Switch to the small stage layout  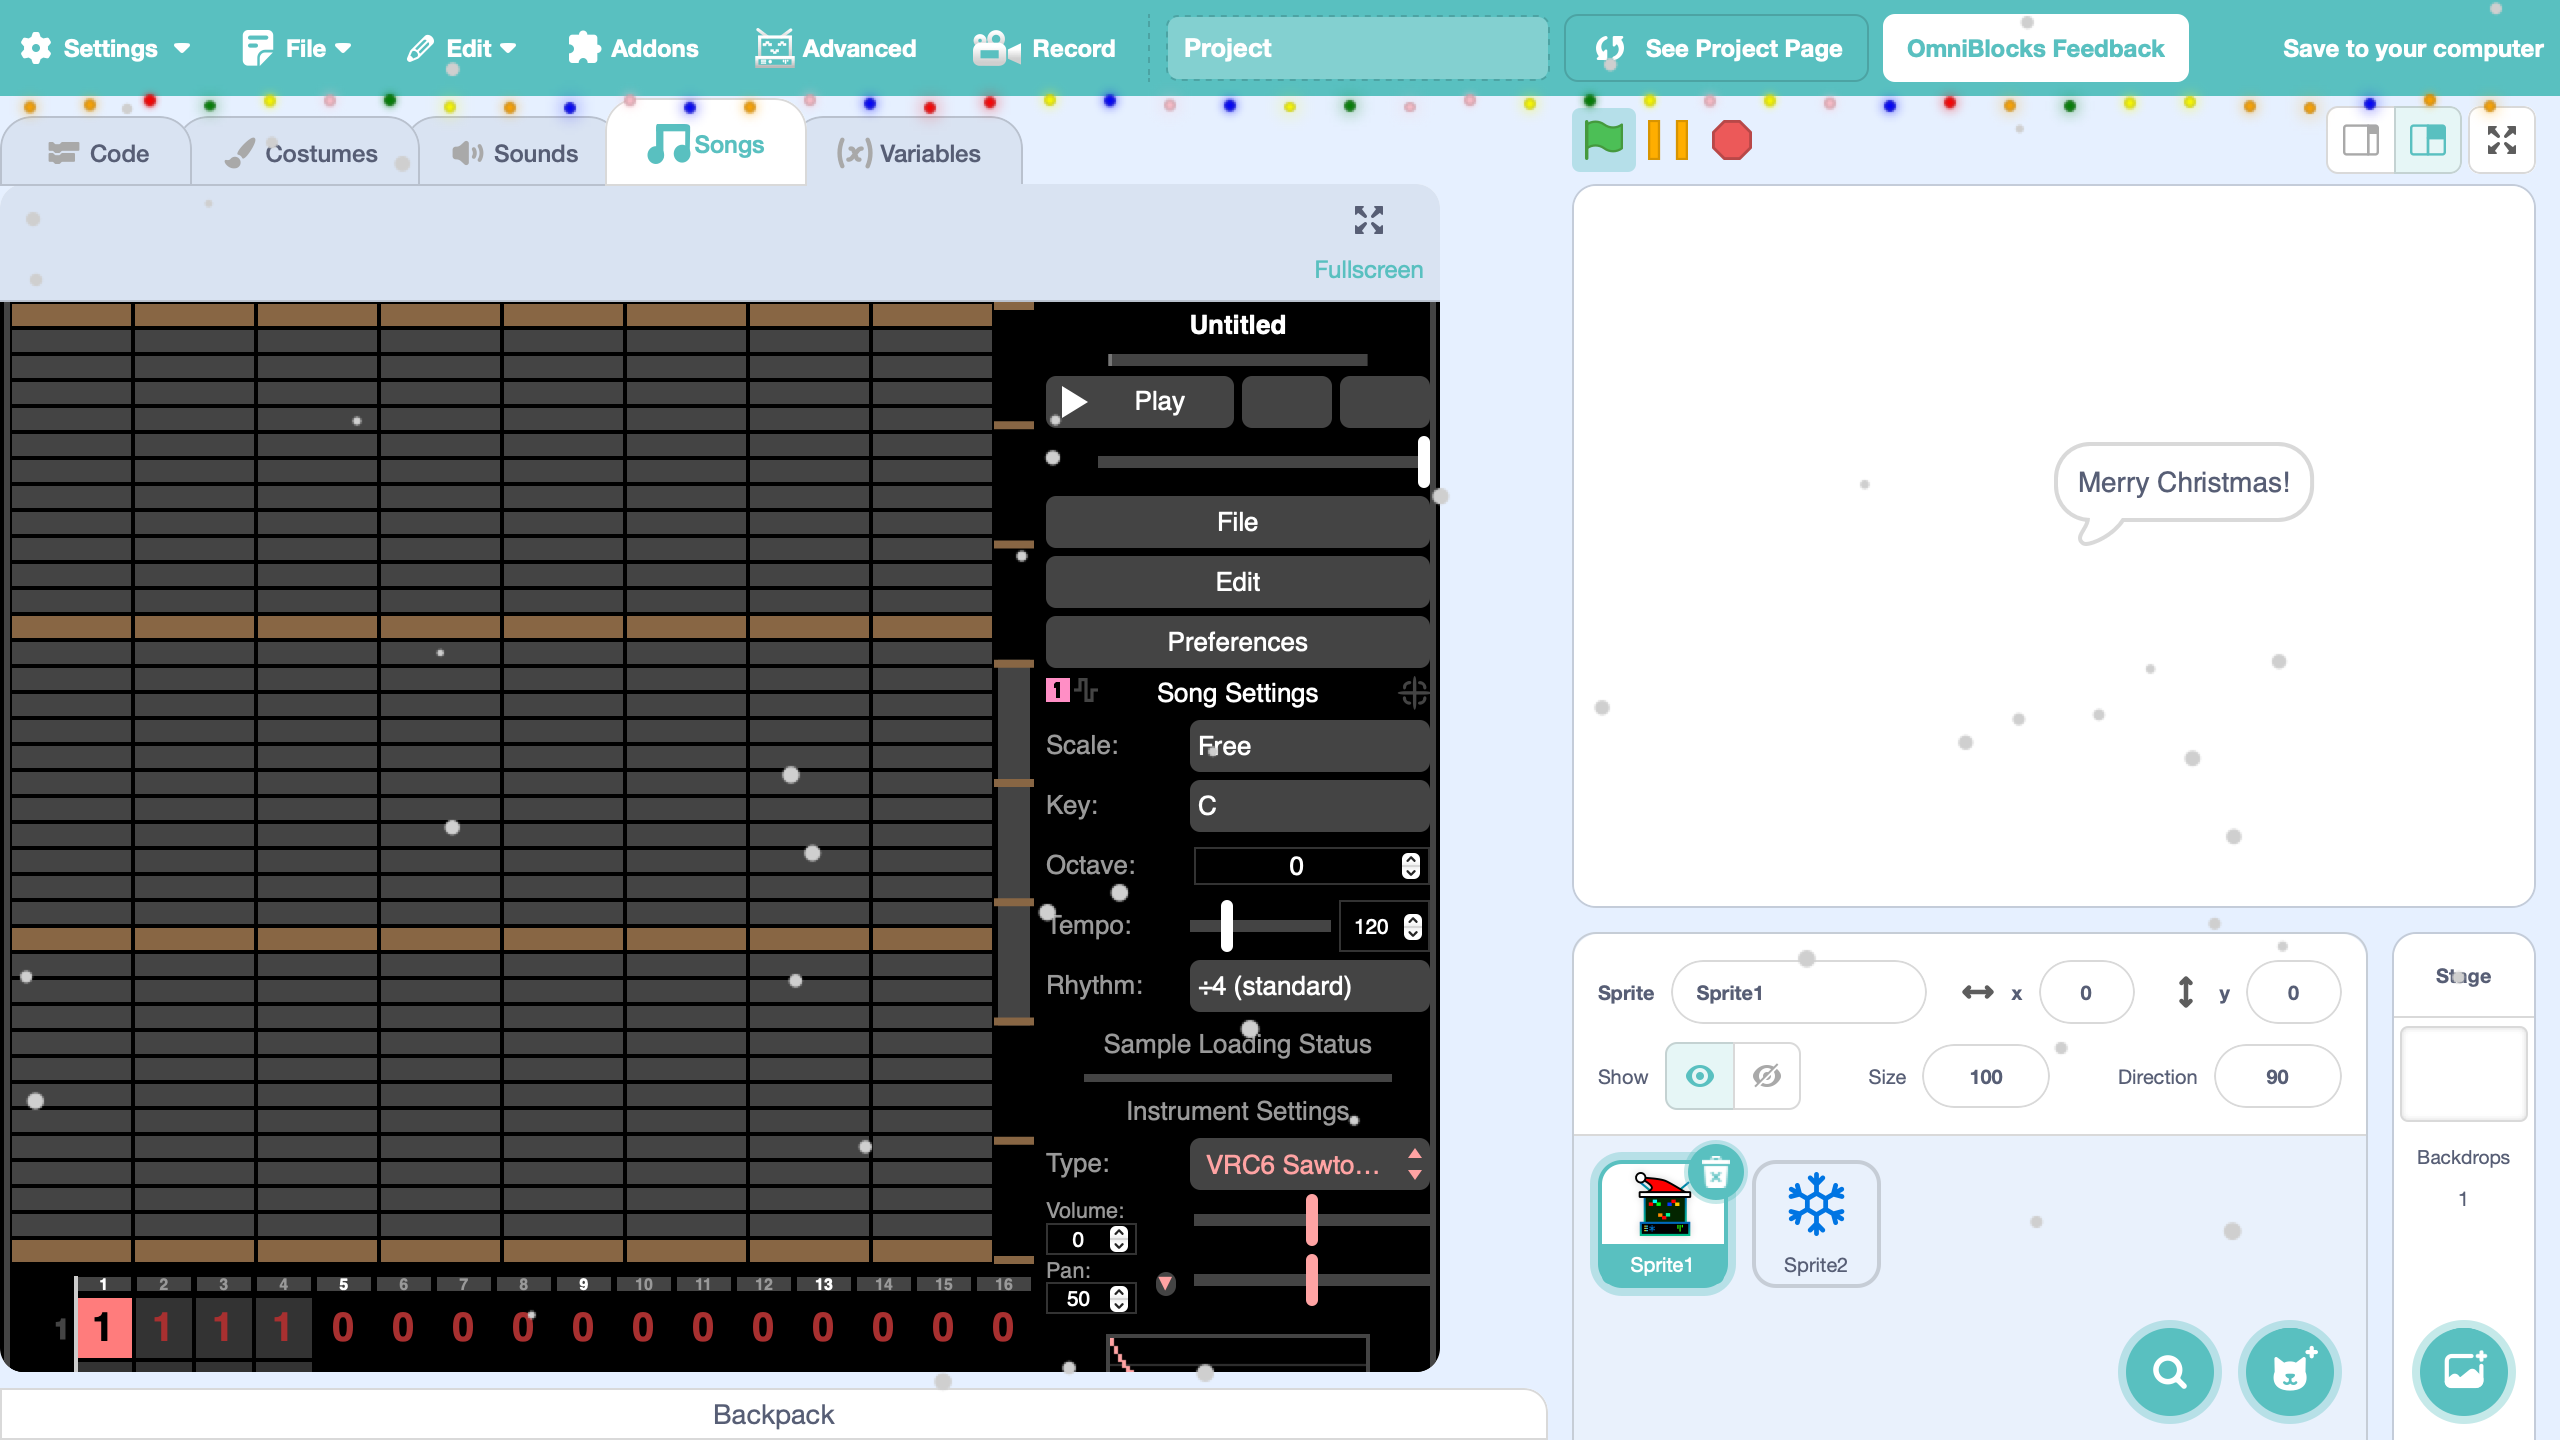pyautogui.click(x=2361, y=140)
